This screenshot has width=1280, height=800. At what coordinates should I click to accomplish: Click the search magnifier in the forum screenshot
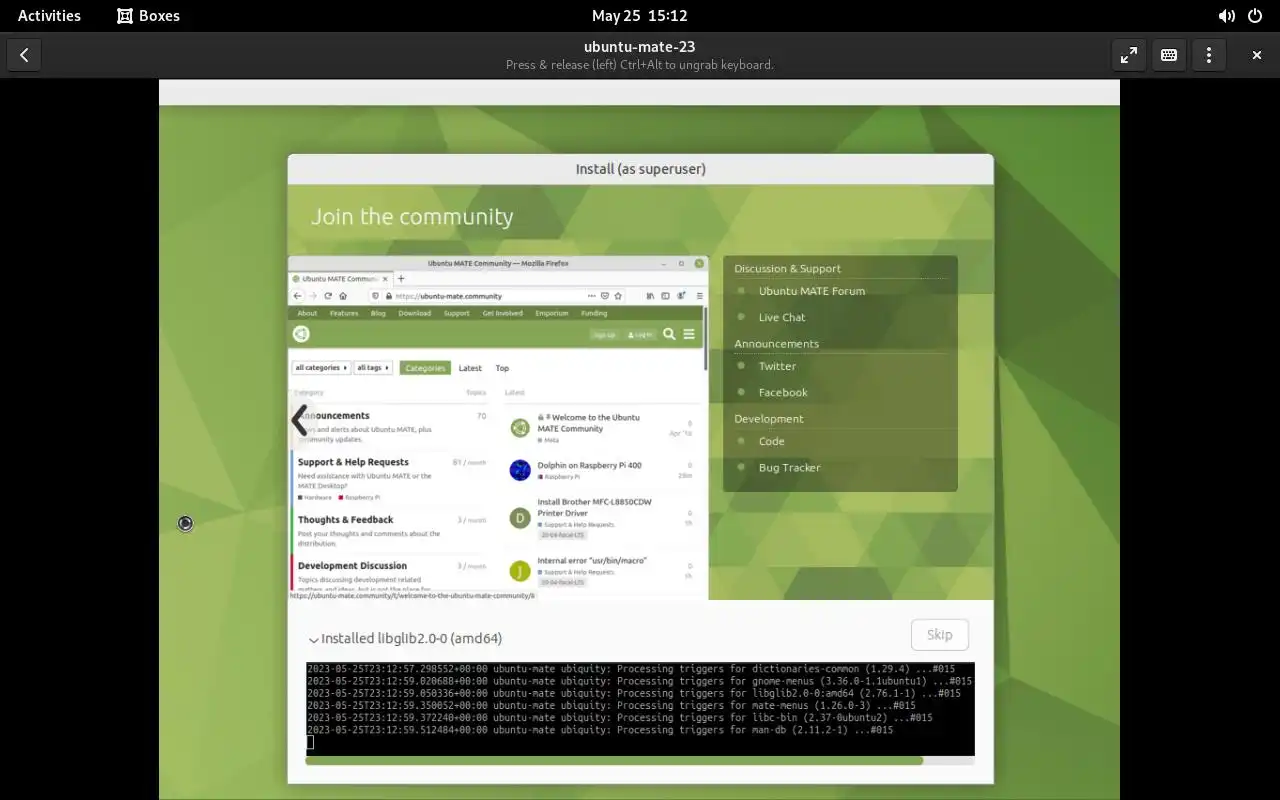pyautogui.click(x=669, y=334)
